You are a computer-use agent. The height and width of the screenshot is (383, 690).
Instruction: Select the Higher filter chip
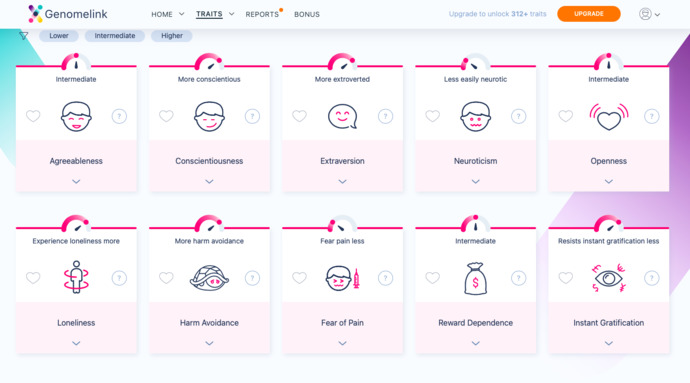pos(172,36)
